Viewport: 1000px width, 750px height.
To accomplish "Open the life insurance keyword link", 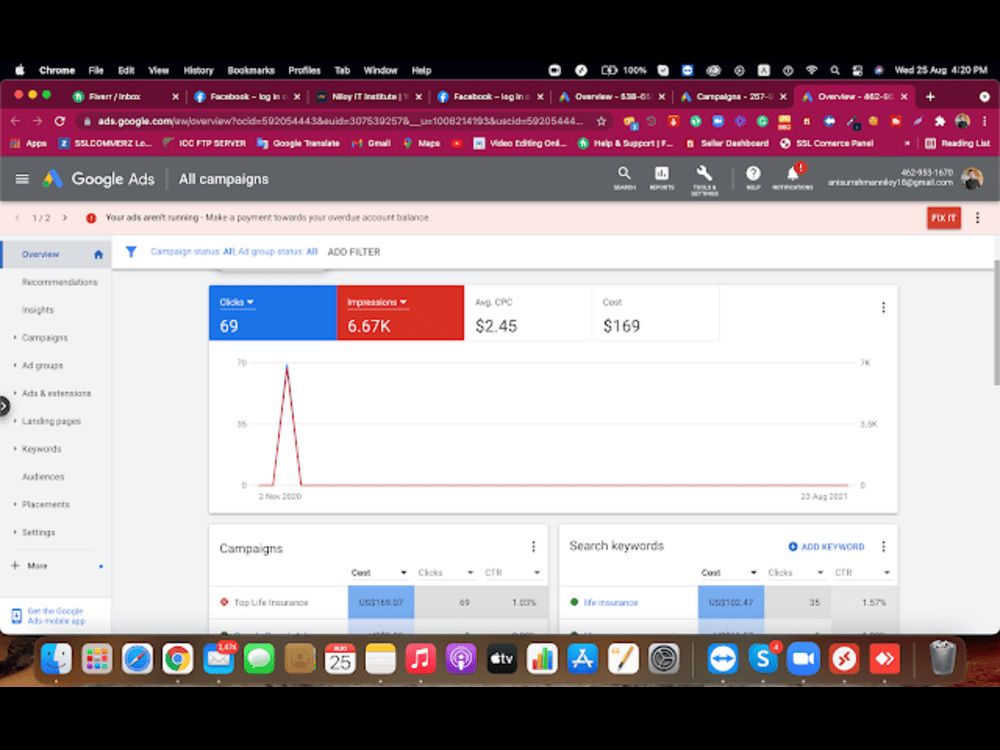I will click(x=610, y=603).
